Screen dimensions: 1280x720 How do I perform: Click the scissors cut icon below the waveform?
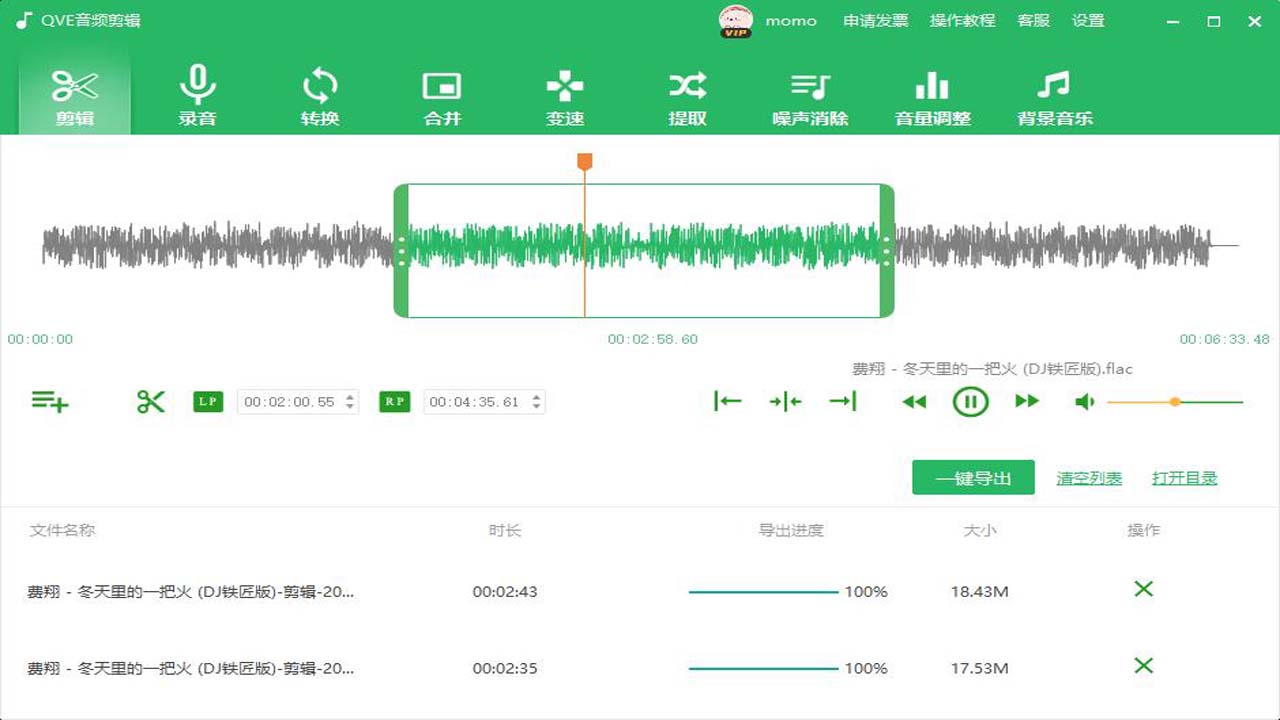click(150, 401)
